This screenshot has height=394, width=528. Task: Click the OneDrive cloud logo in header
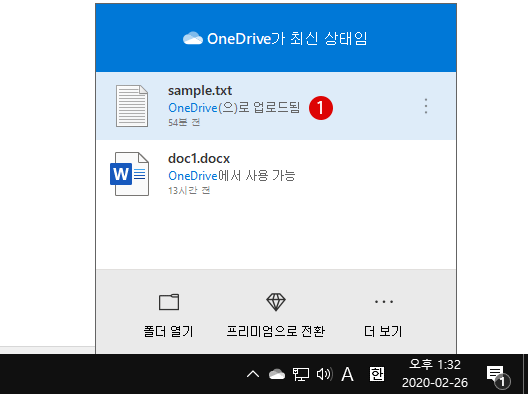click(193, 38)
